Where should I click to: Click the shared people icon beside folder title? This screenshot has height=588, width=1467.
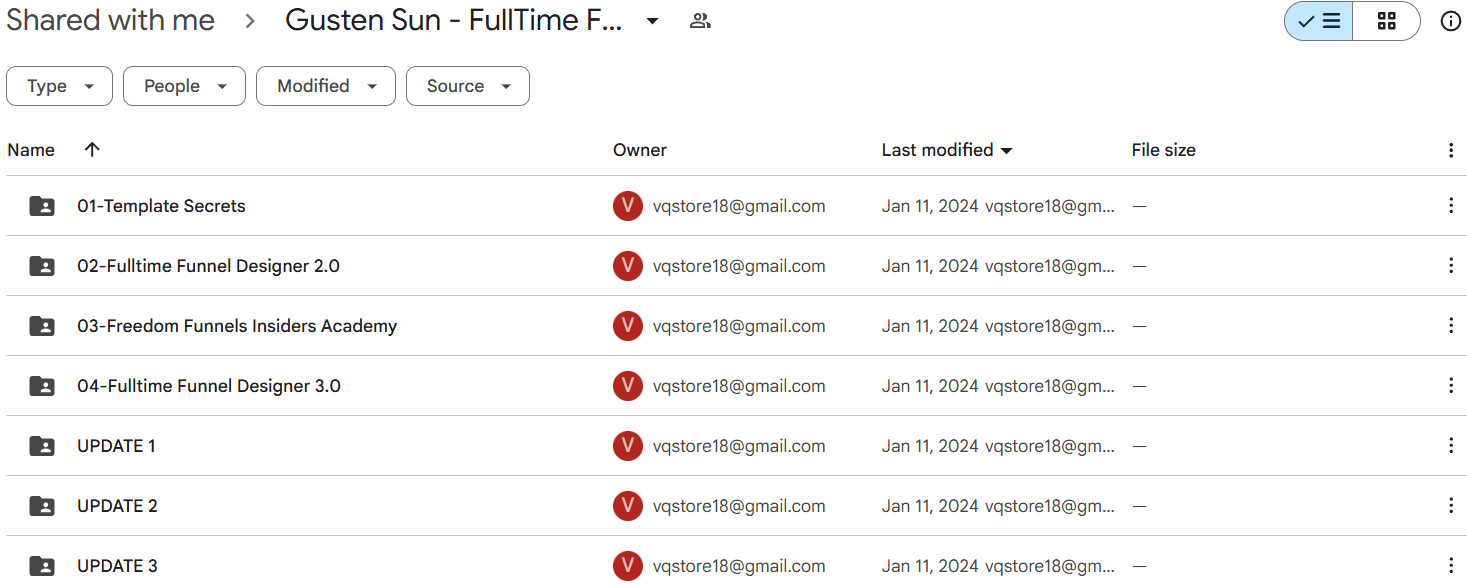click(700, 21)
